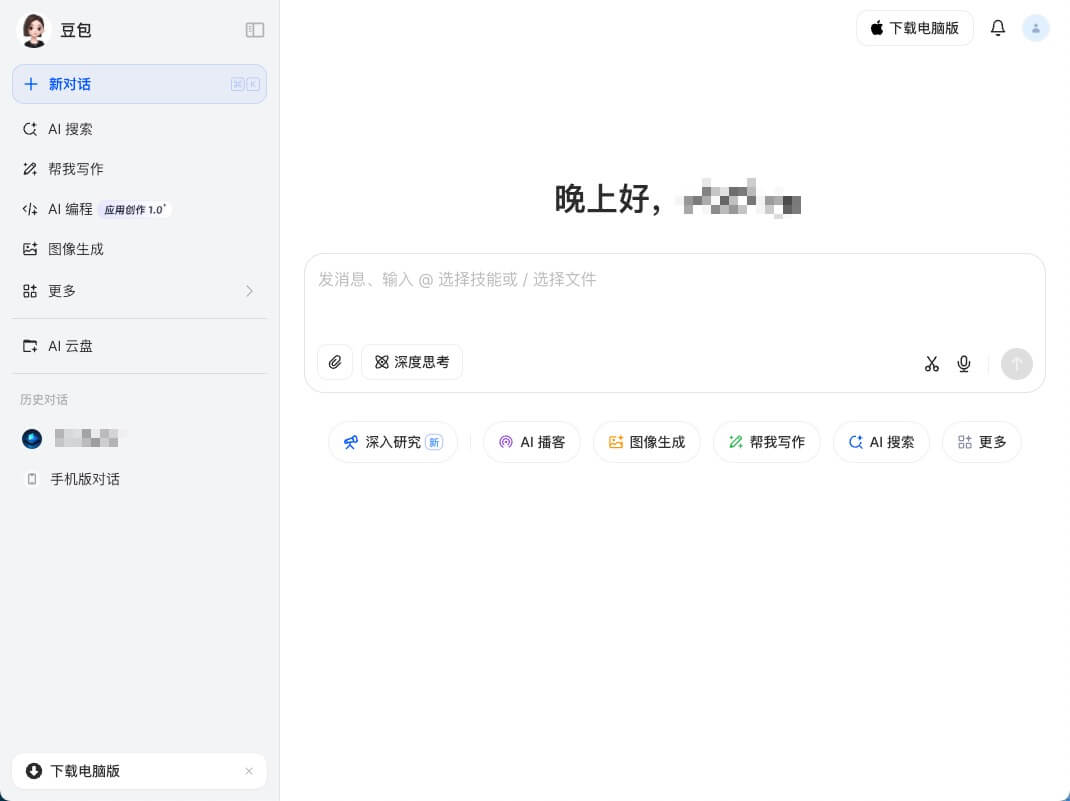Open the notifications bell
Image resolution: width=1070 pixels, height=801 pixels.
998,28
